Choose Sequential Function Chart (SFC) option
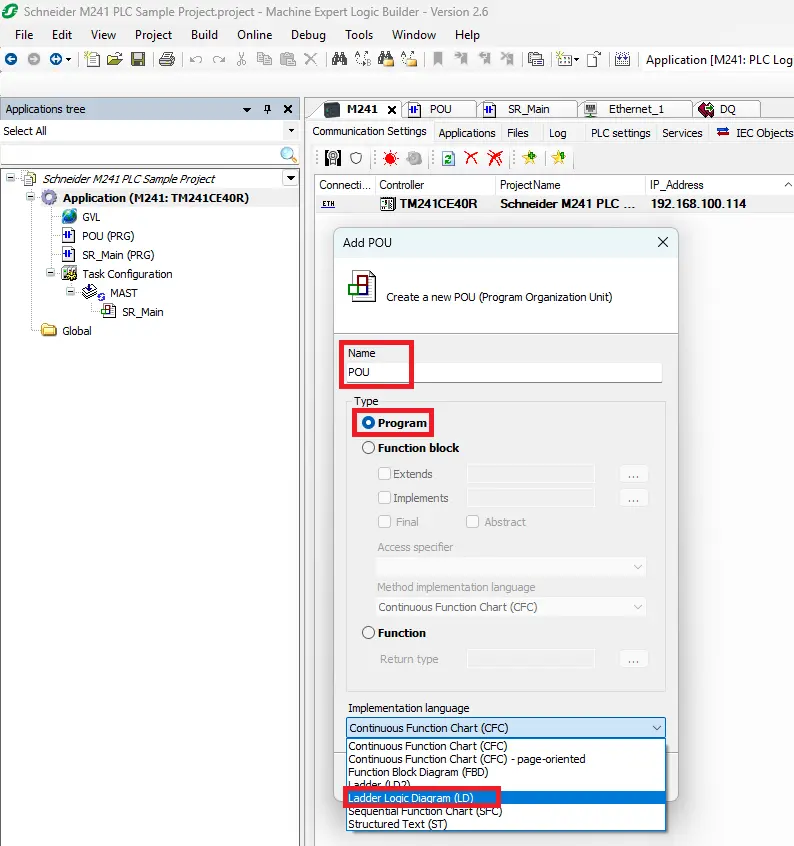The width and height of the screenshot is (794, 846). pos(505,811)
